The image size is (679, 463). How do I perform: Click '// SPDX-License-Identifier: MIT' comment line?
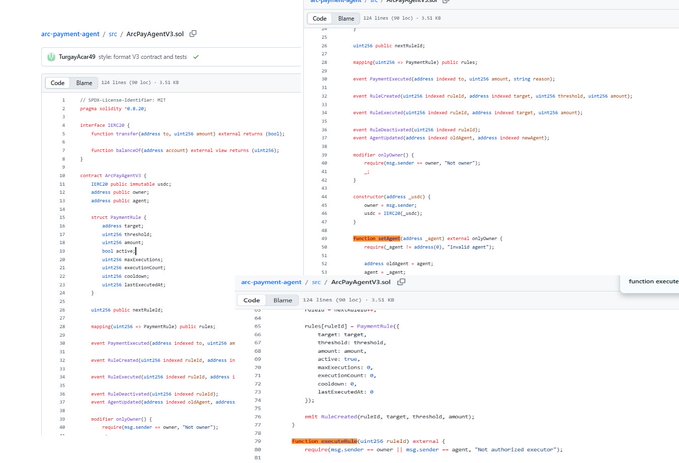123,100
